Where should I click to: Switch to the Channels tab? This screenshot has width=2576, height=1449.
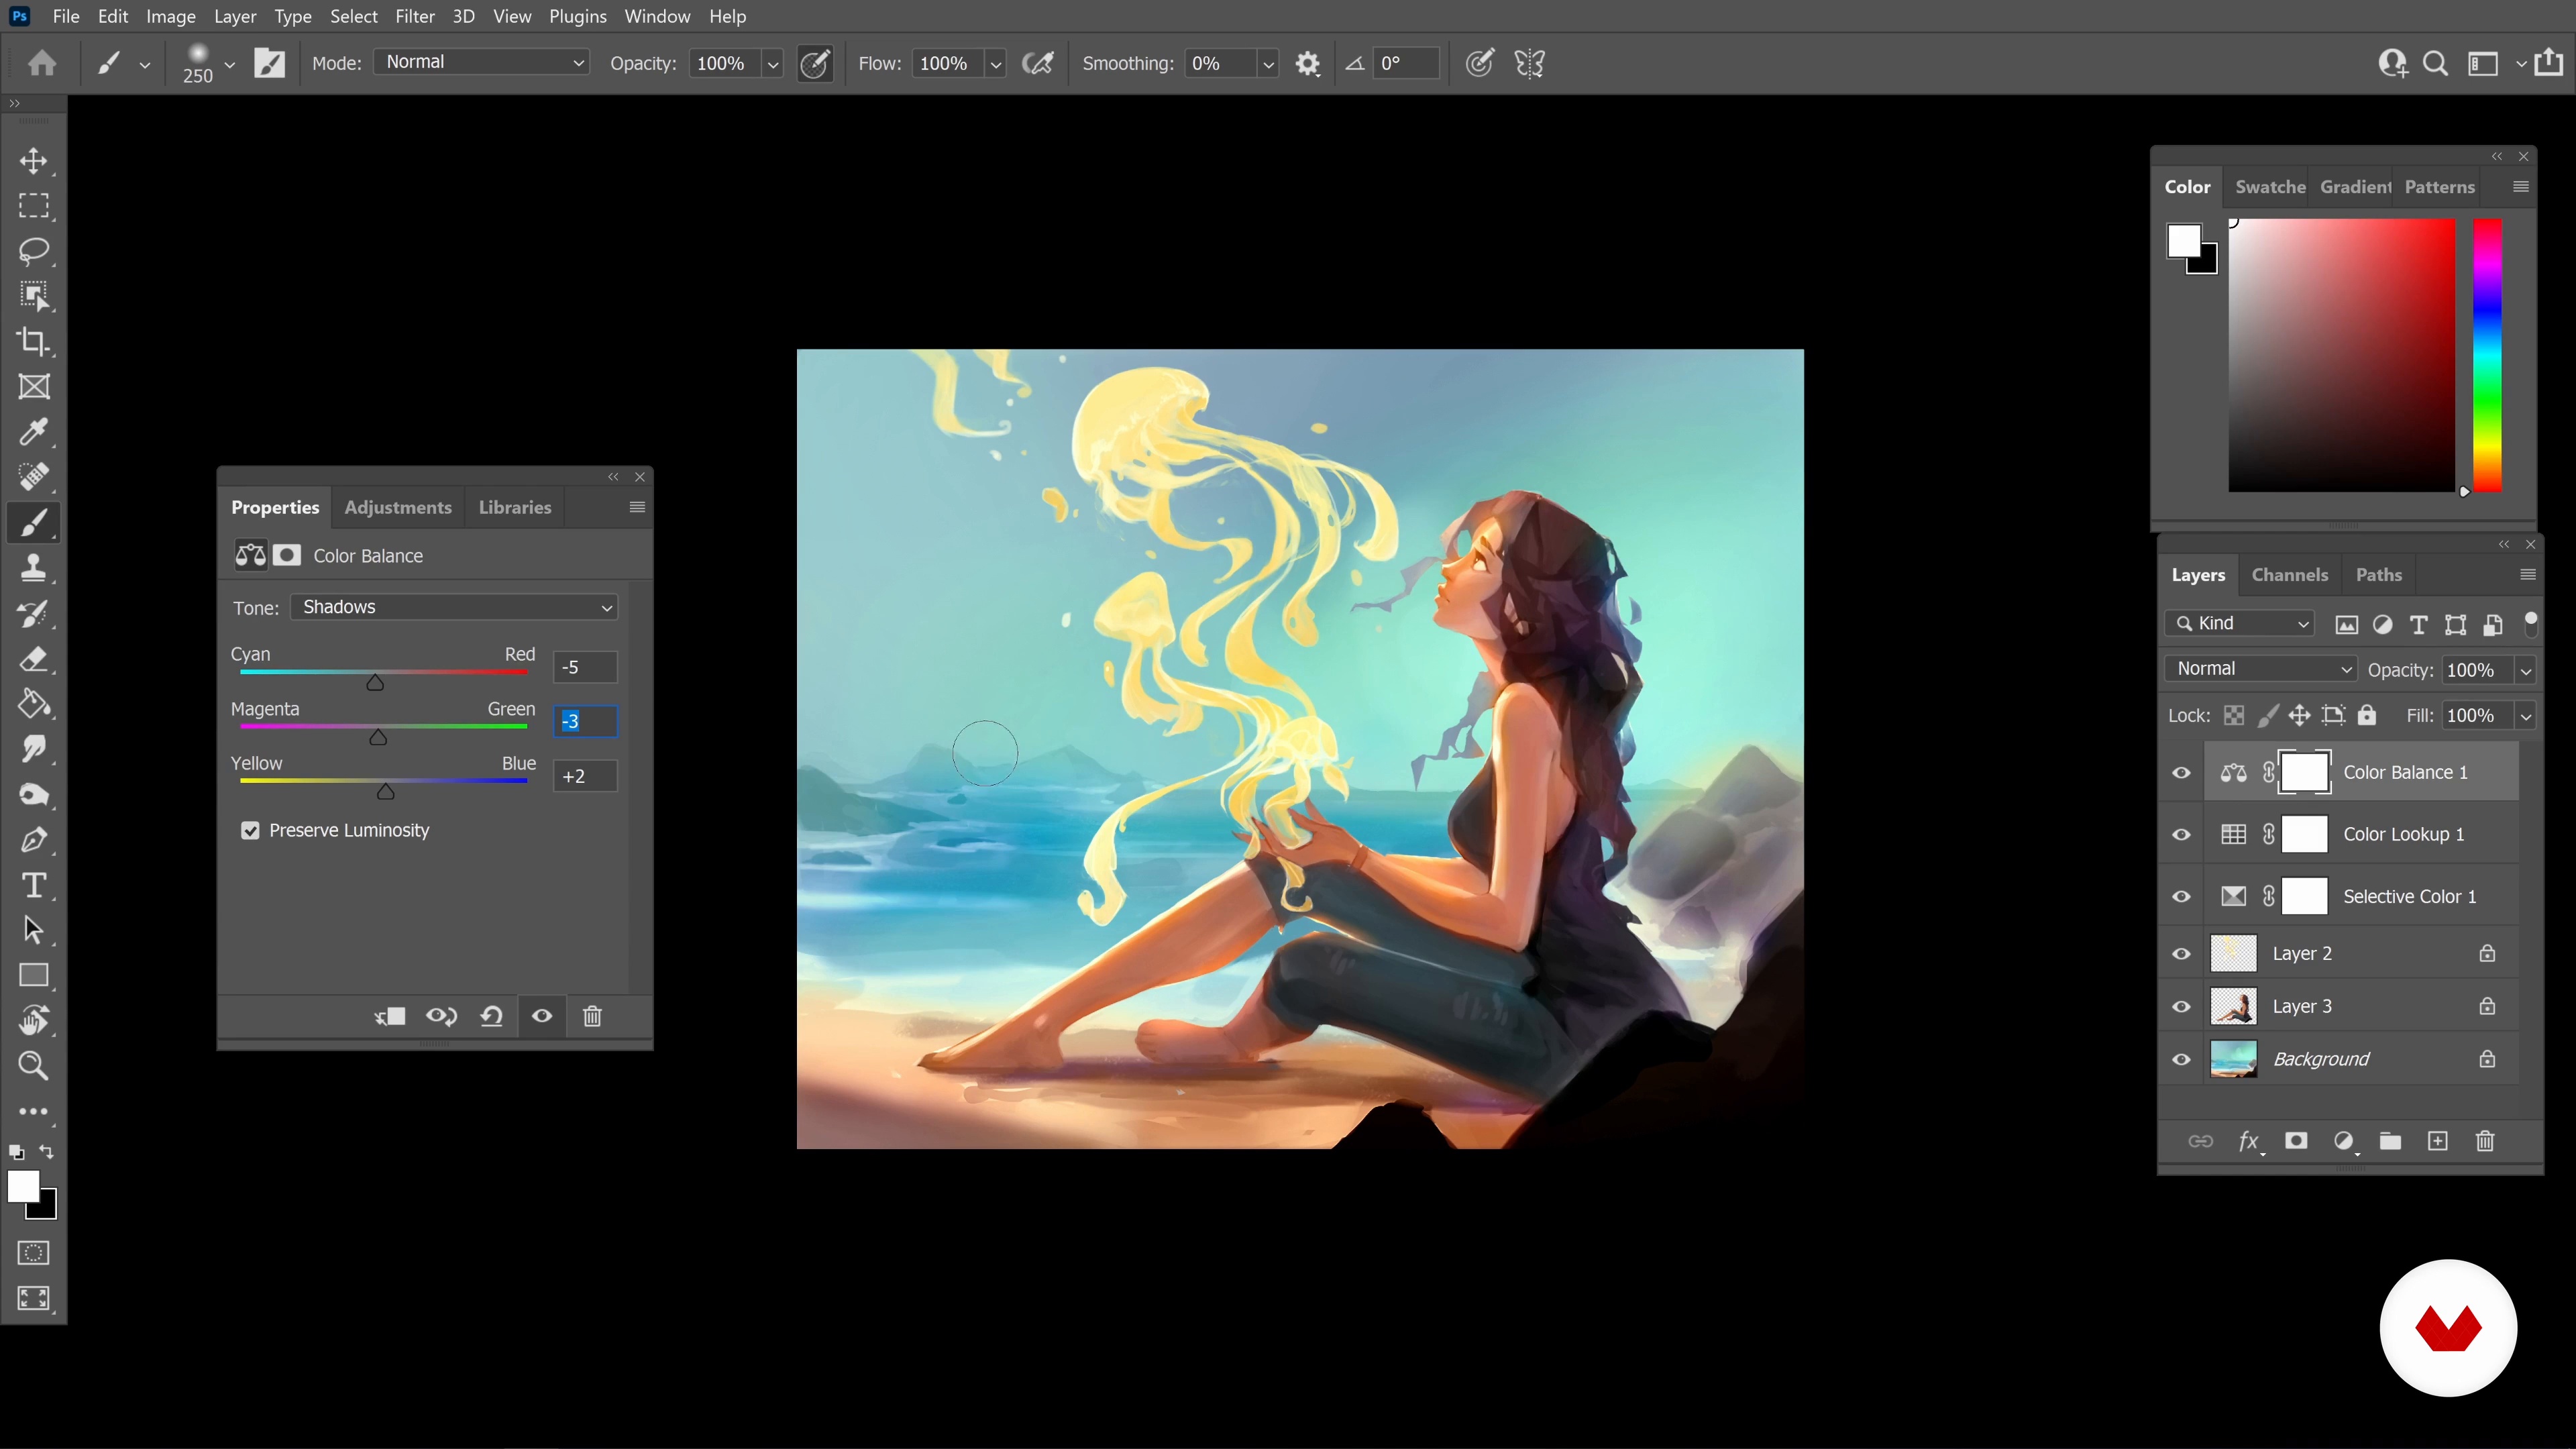click(2290, 574)
